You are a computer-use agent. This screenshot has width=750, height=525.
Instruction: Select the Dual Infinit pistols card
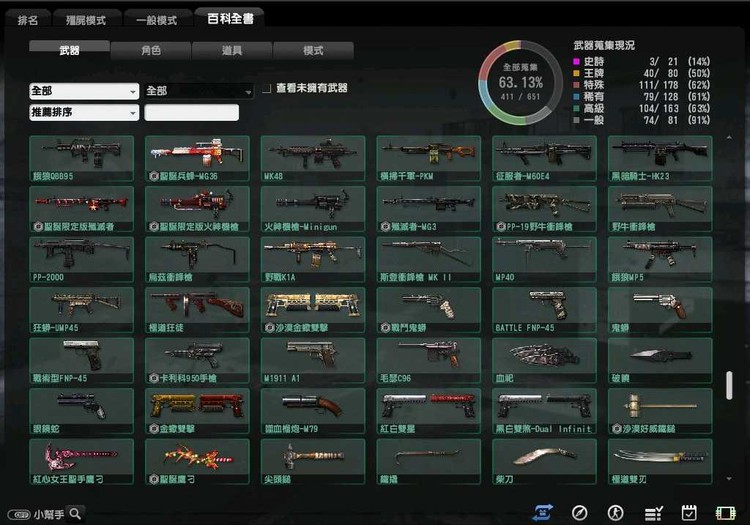pos(544,411)
